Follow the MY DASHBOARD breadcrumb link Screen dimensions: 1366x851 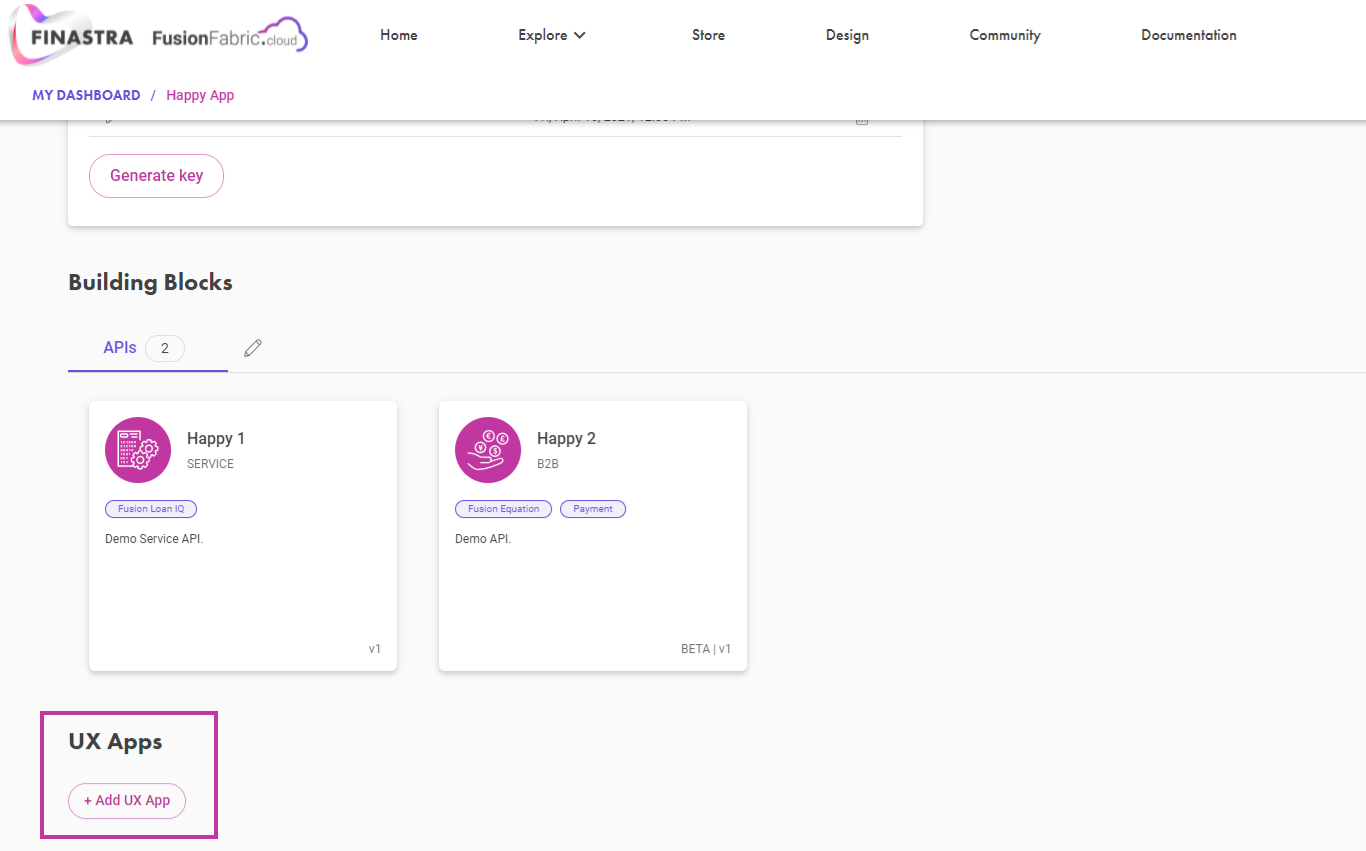pyautogui.click(x=86, y=95)
